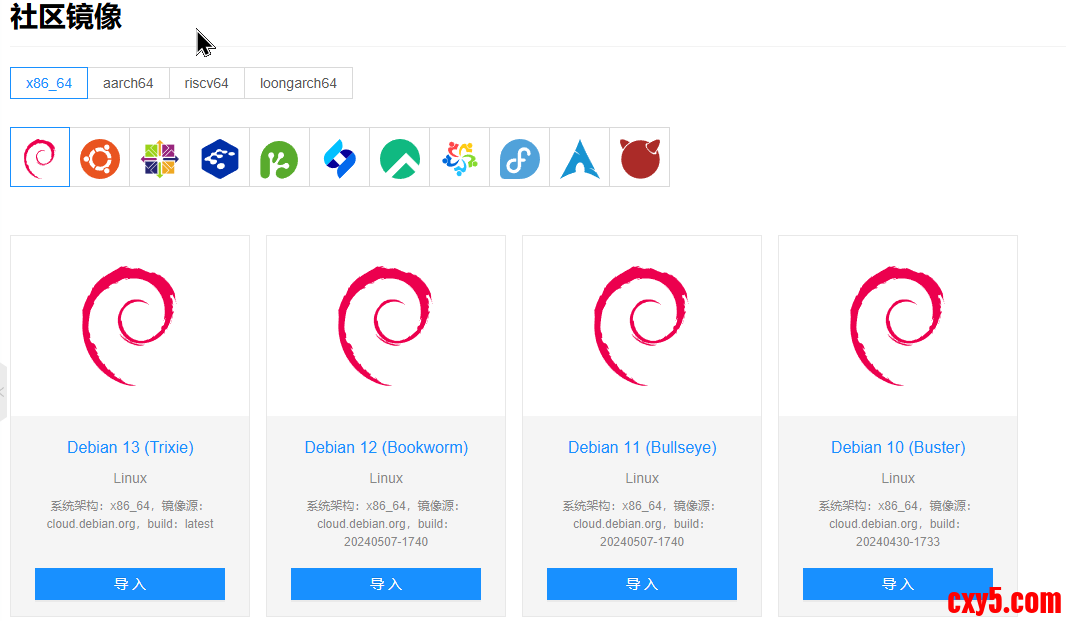The image size is (1066, 621).
Task: Switch to the riscv64 architecture tab
Action: point(207,83)
